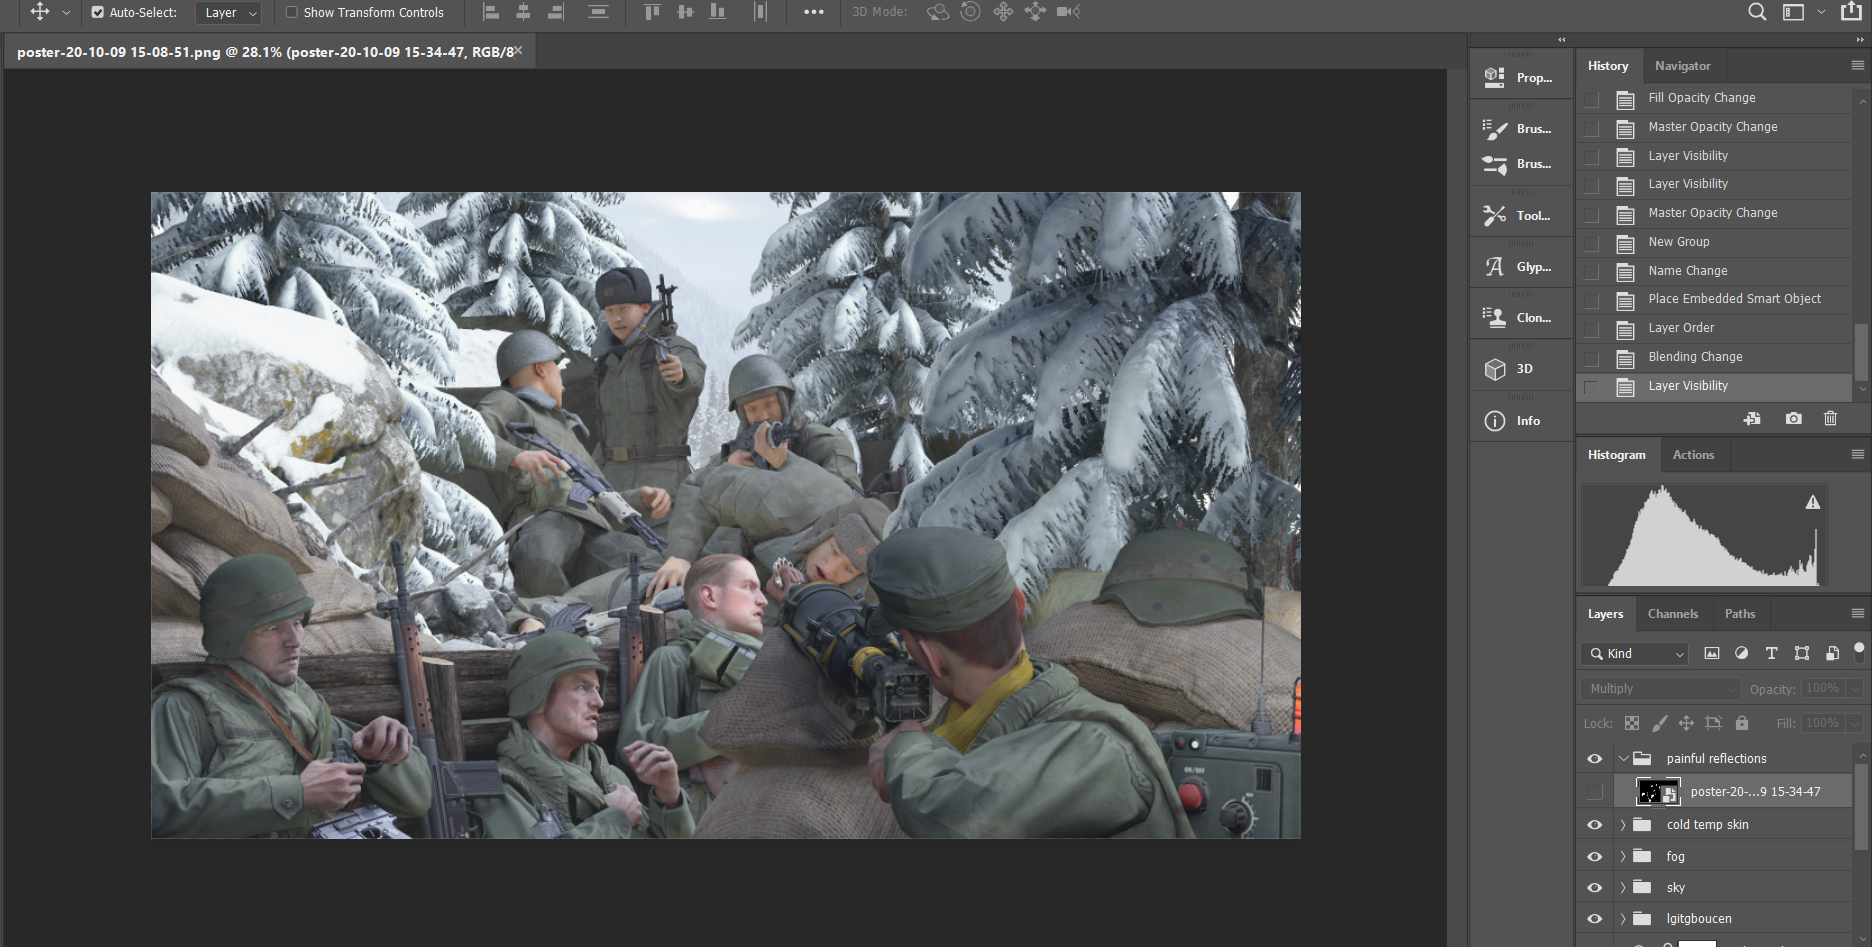Filter layers by shape layers icon
The image size is (1872, 947).
click(x=1802, y=653)
